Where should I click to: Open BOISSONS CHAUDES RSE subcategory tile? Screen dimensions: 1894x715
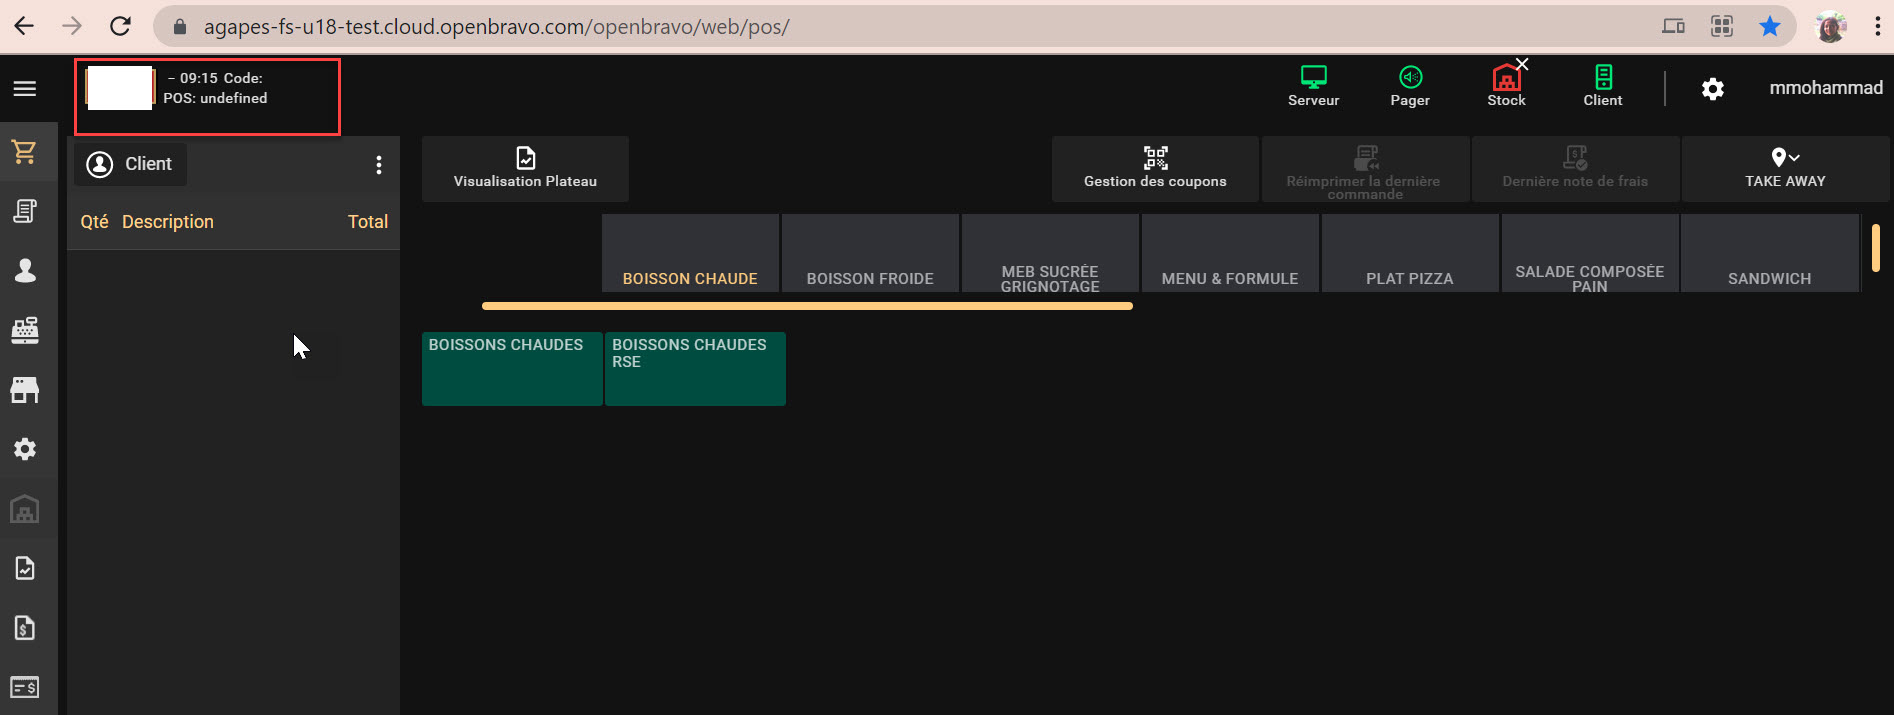(695, 369)
